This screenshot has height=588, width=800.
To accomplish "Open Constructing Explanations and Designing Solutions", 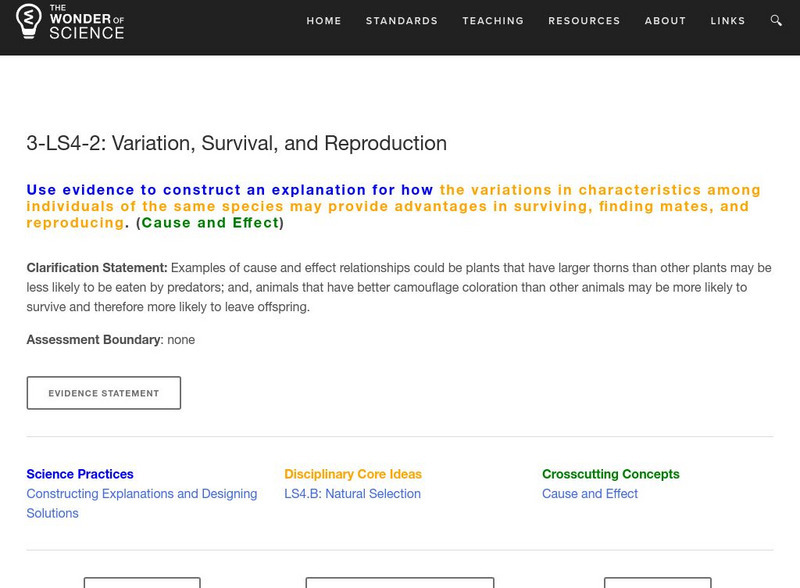I will (x=140, y=493).
